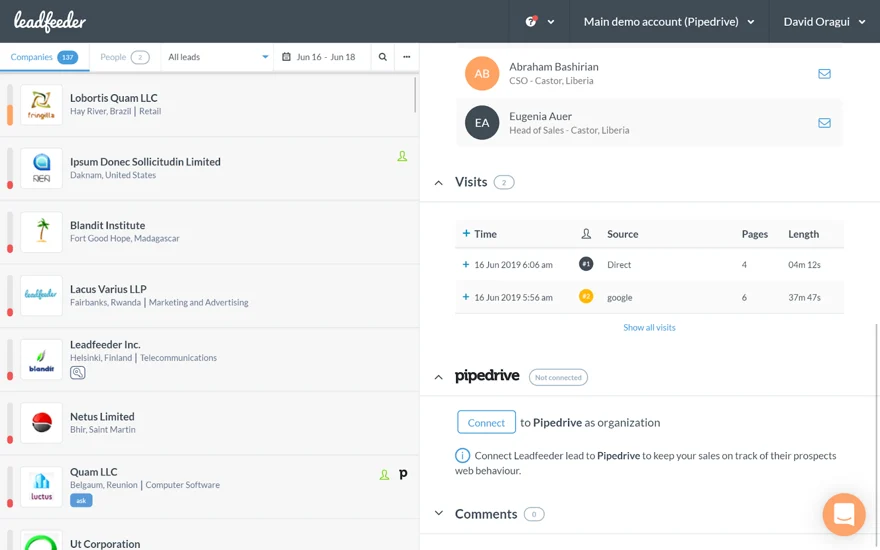Image resolution: width=880 pixels, height=550 pixels.
Task: Click the lead list vertical scrollbar
Action: click(x=415, y=94)
